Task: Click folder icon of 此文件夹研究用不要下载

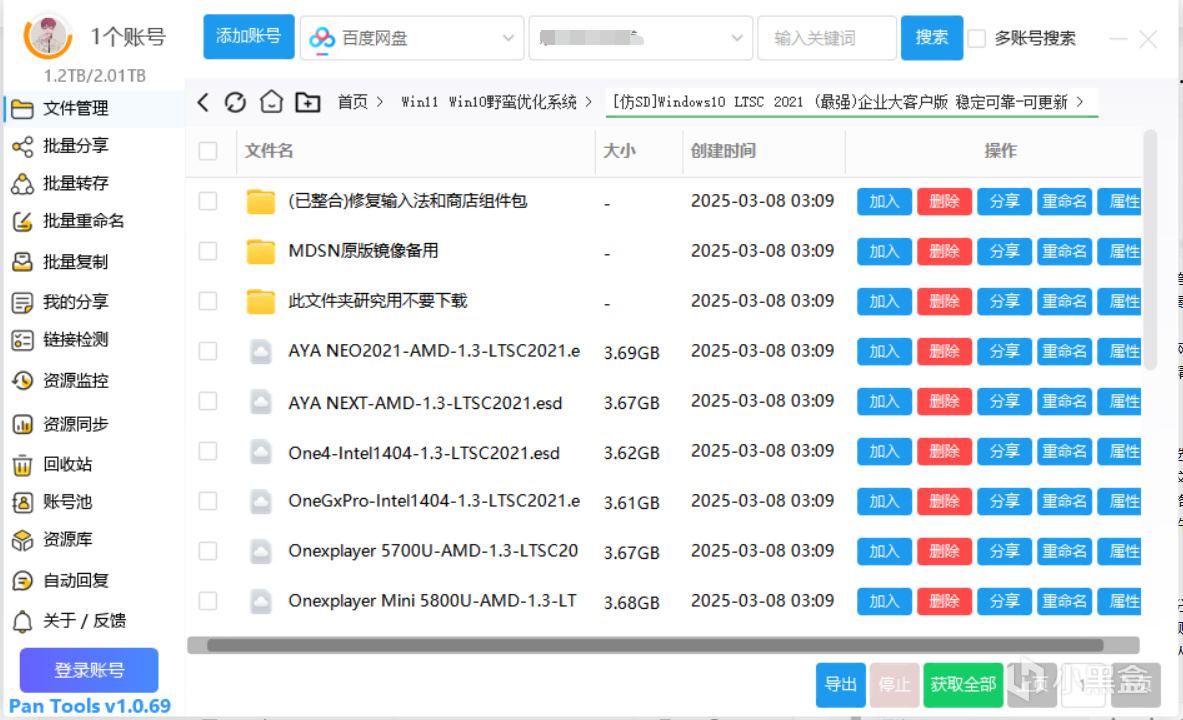Action: tap(260, 301)
